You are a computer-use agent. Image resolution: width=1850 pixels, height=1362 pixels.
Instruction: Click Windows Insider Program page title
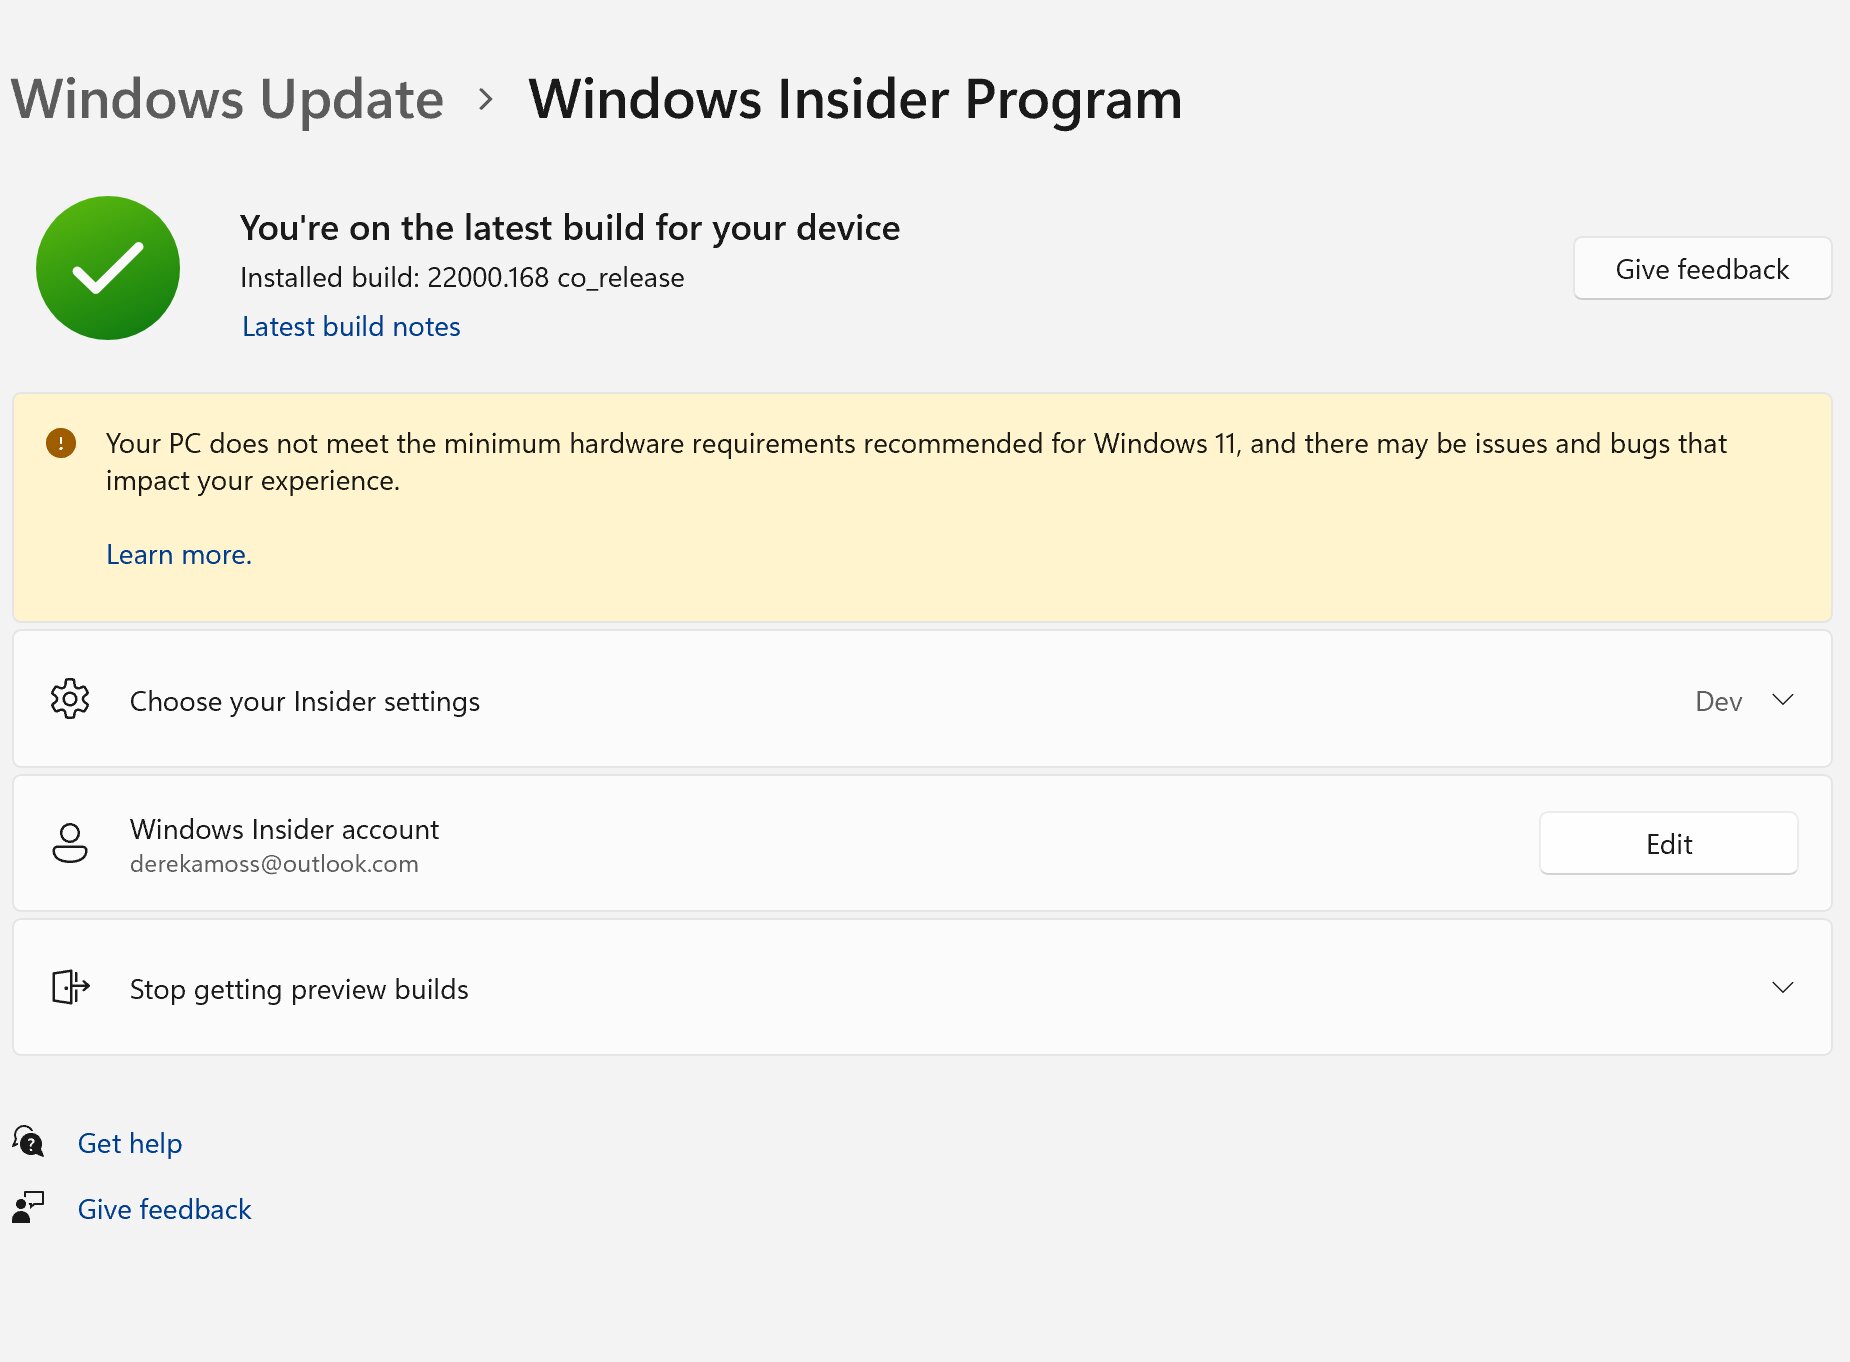(855, 99)
